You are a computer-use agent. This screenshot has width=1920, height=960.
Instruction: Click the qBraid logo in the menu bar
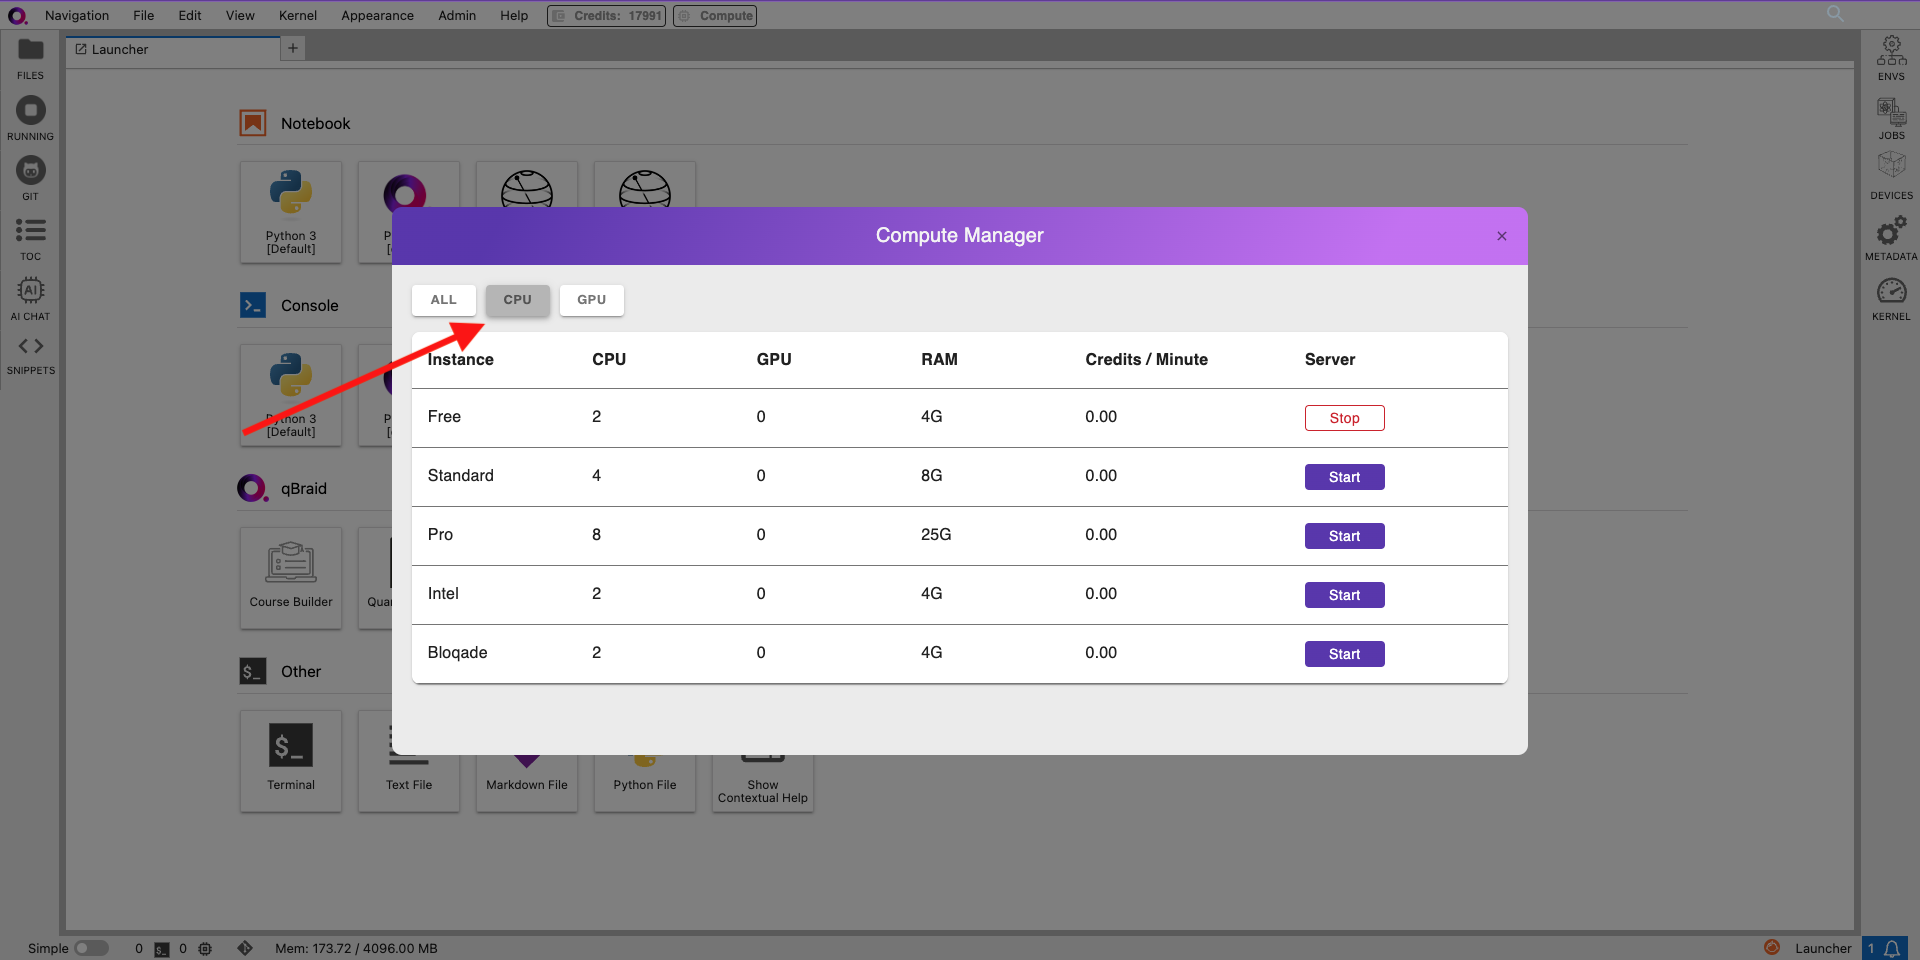point(17,15)
